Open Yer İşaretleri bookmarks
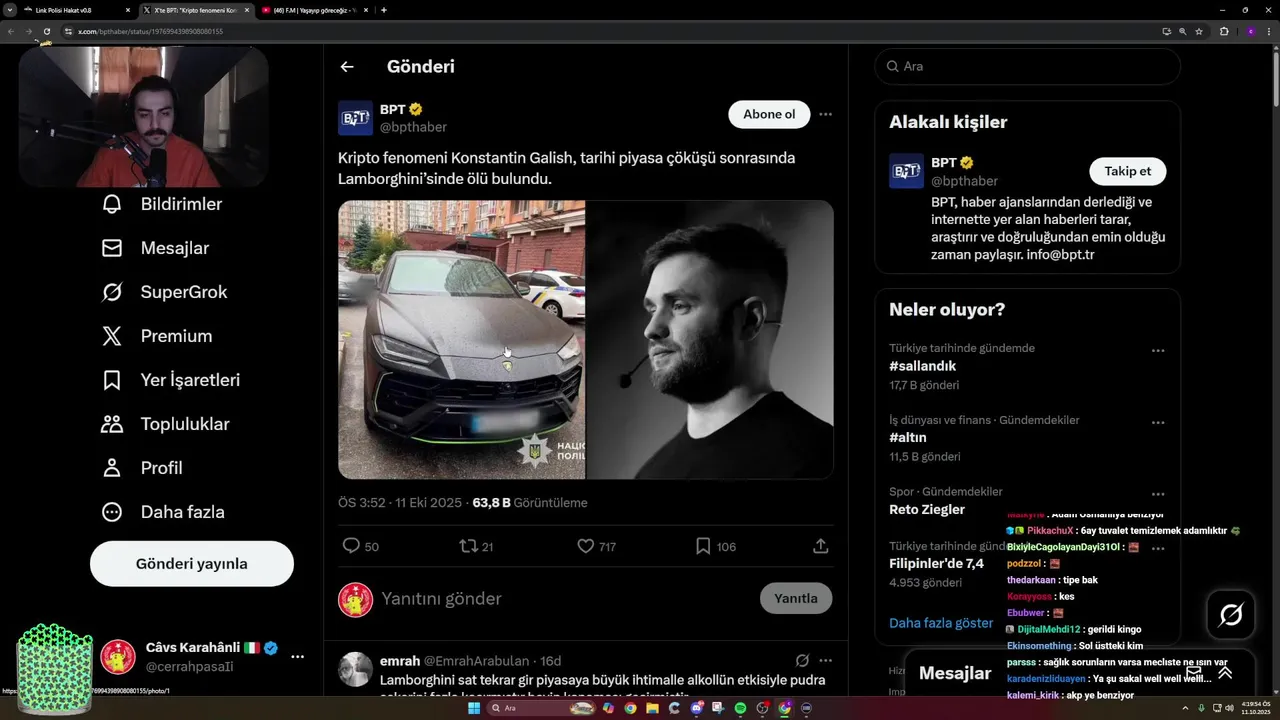The image size is (1280, 720). [170, 380]
